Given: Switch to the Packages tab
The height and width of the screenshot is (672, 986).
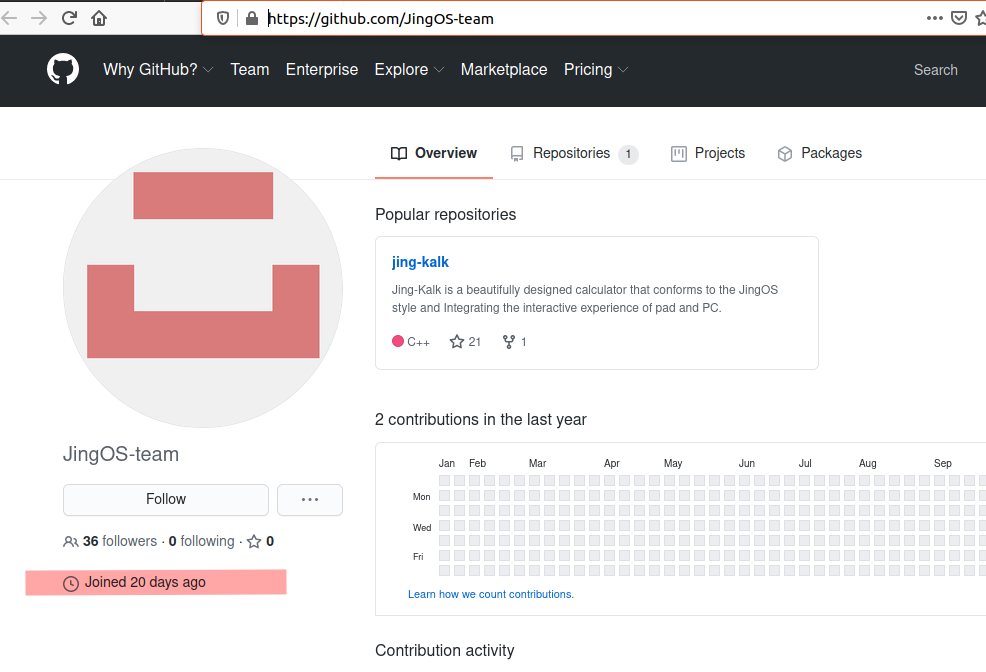Looking at the screenshot, I should [820, 153].
